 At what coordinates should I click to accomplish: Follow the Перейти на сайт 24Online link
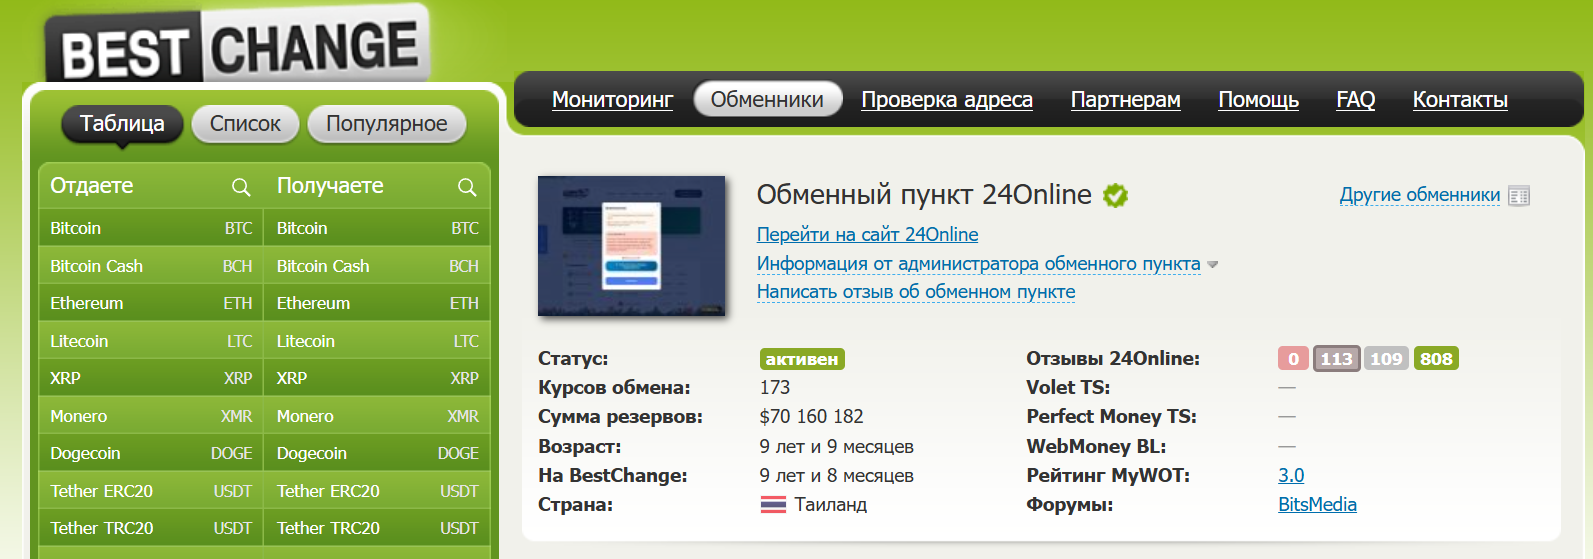click(x=867, y=234)
